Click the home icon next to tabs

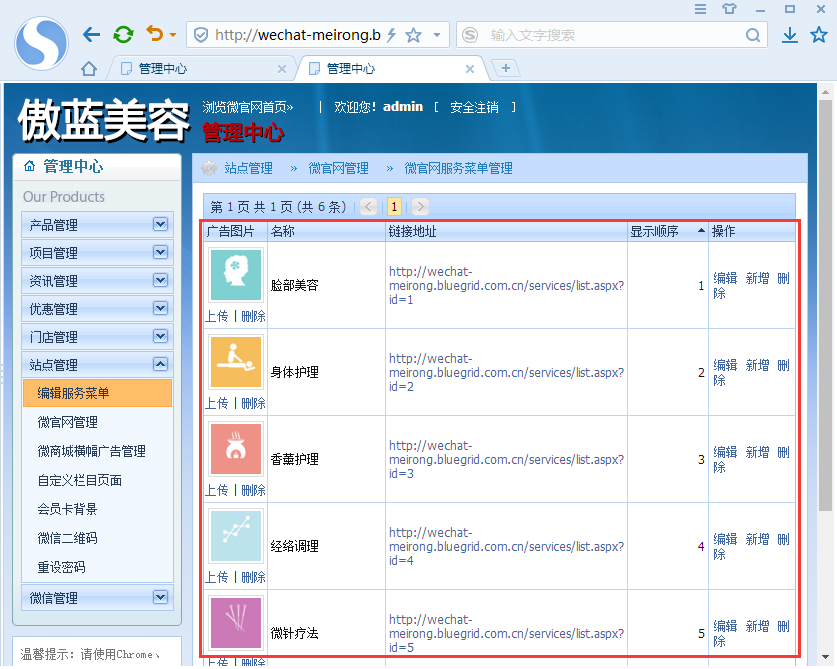88,68
